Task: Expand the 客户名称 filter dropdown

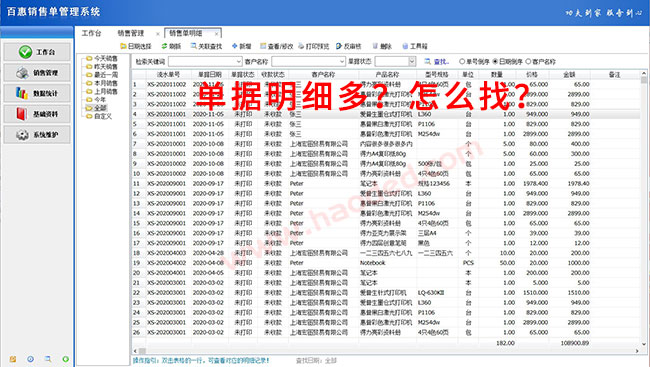Action: click(x=342, y=61)
